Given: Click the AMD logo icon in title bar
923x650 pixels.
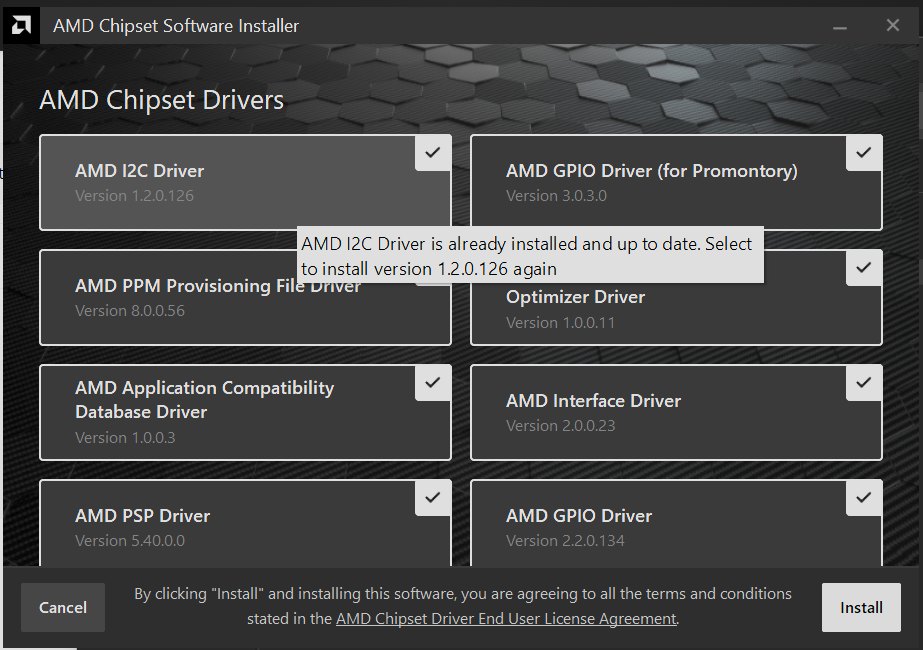Looking at the screenshot, I should [21, 25].
